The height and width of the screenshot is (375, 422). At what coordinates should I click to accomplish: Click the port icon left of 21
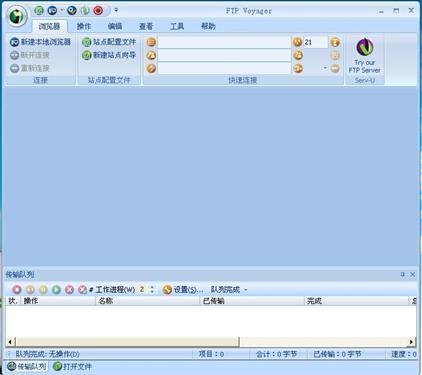297,42
